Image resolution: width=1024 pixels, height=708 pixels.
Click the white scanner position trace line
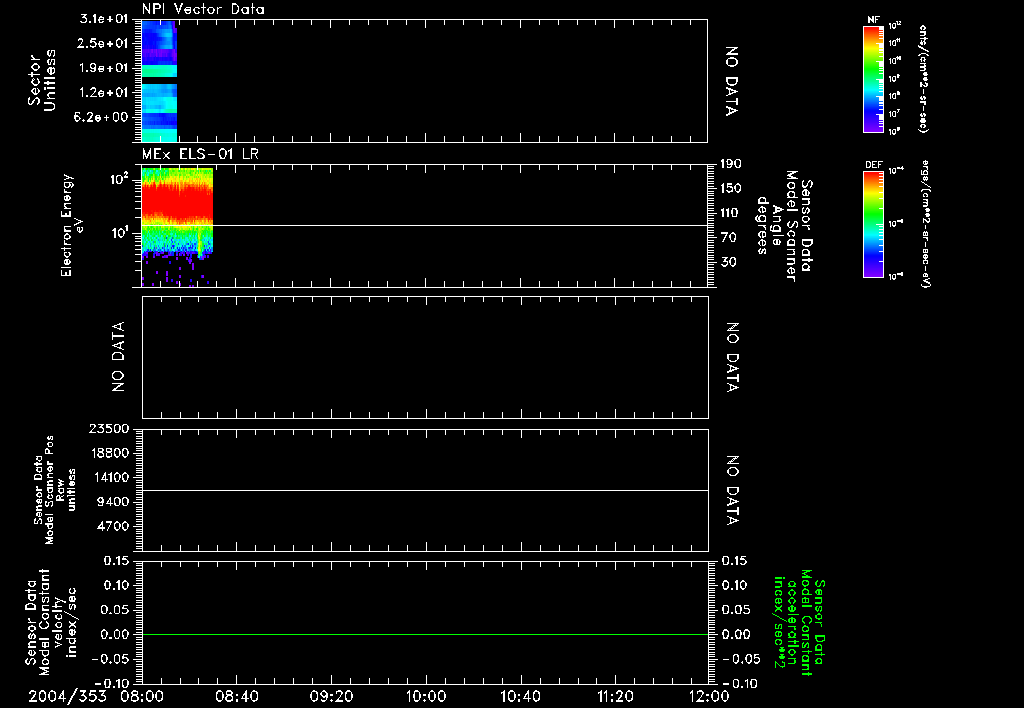click(x=425, y=491)
